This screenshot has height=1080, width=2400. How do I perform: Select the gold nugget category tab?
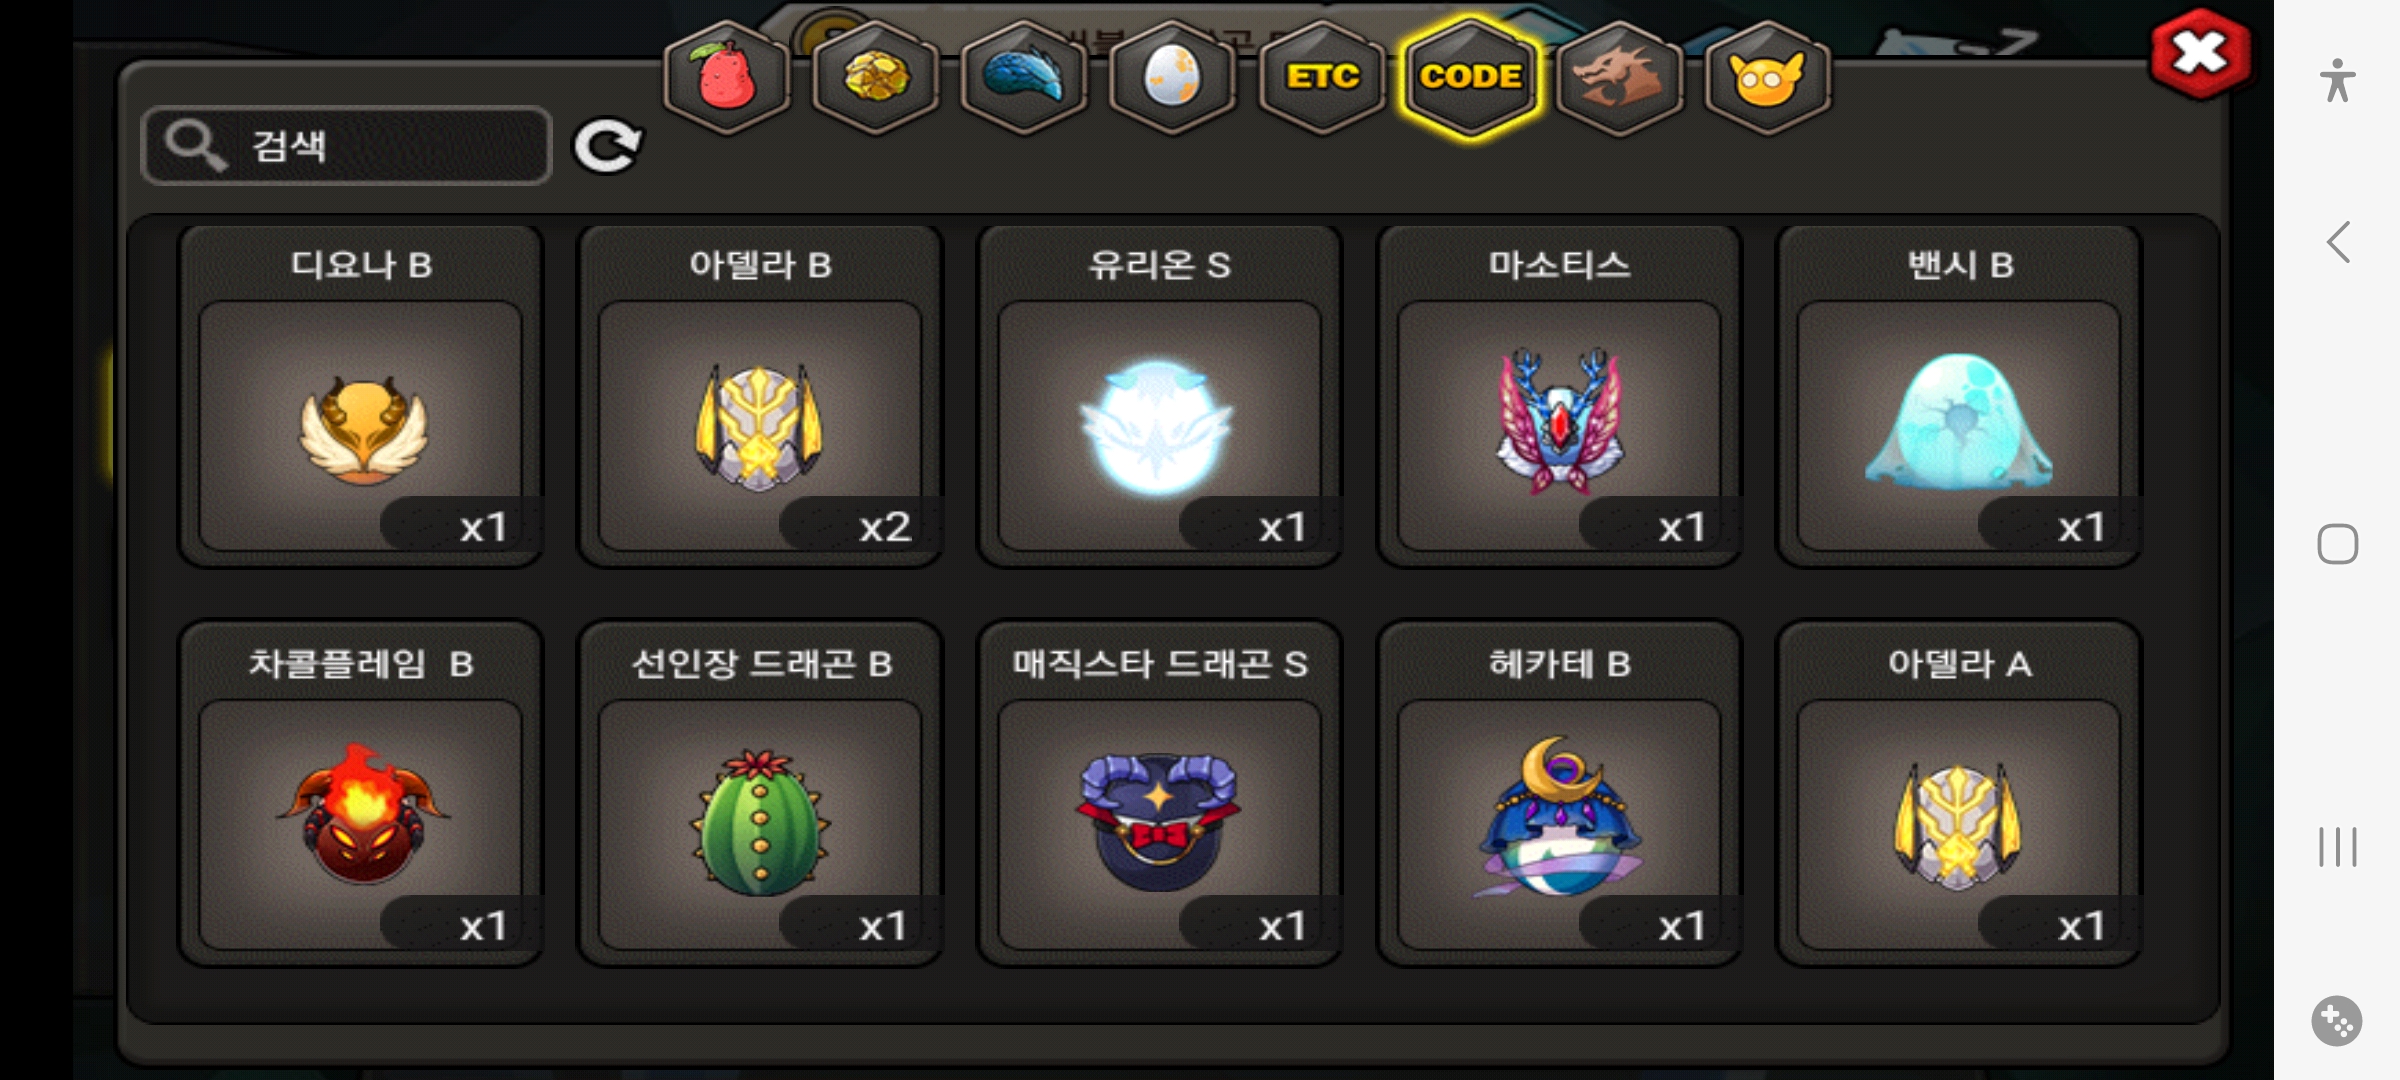(876, 77)
